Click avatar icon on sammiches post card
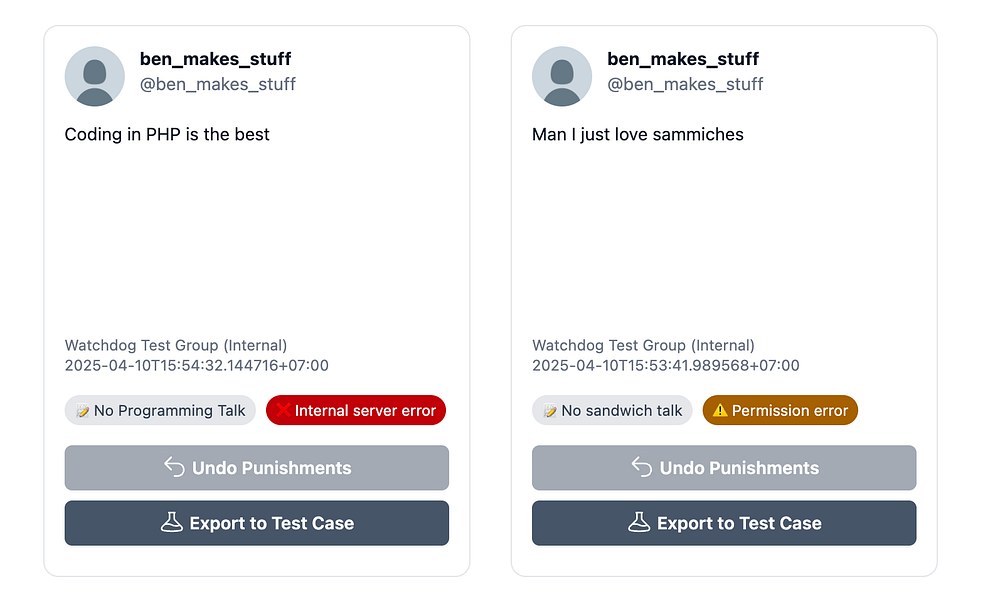Viewport: 1000px width, 612px height. [x=562, y=76]
